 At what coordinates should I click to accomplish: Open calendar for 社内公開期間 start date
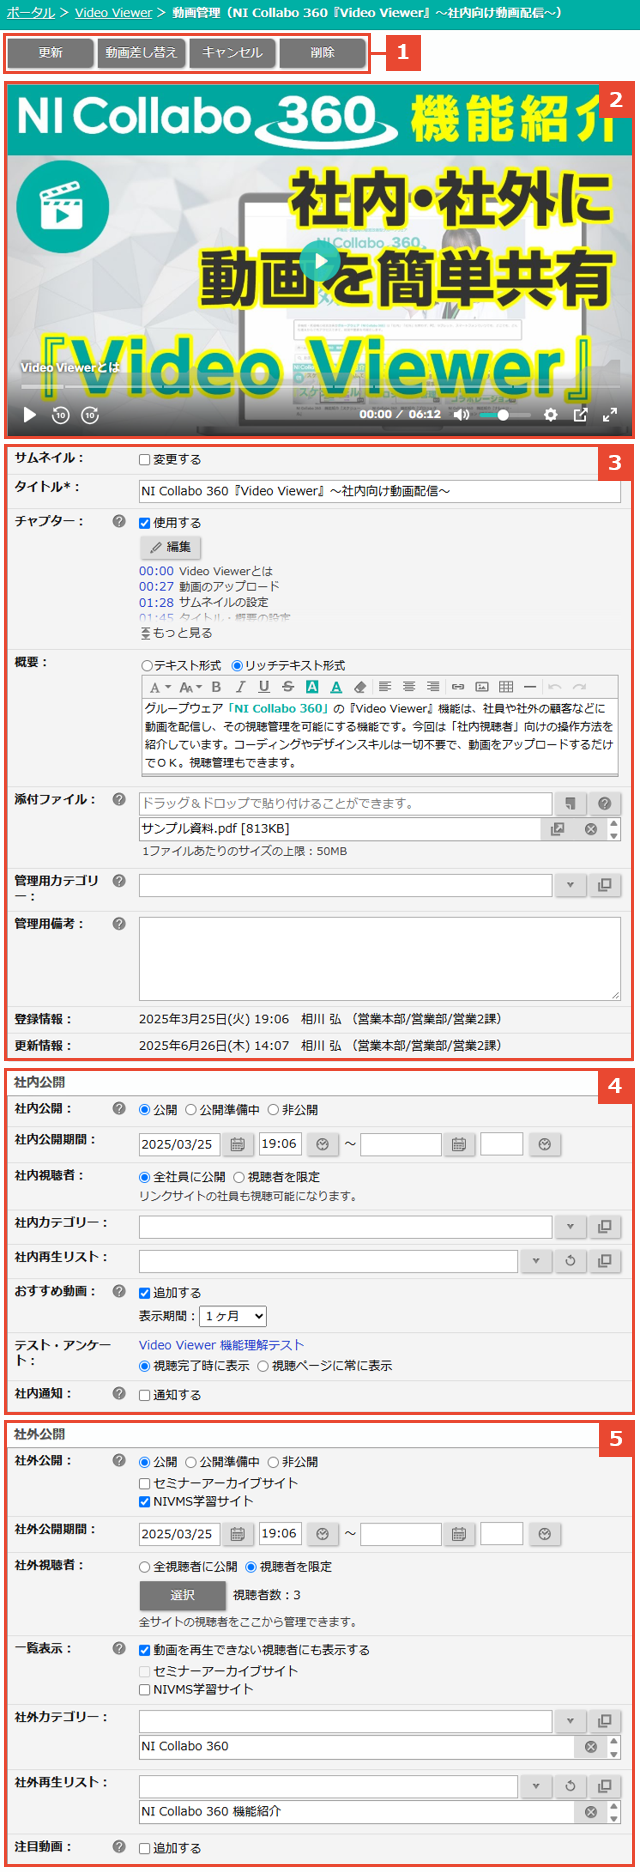click(x=237, y=1144)
